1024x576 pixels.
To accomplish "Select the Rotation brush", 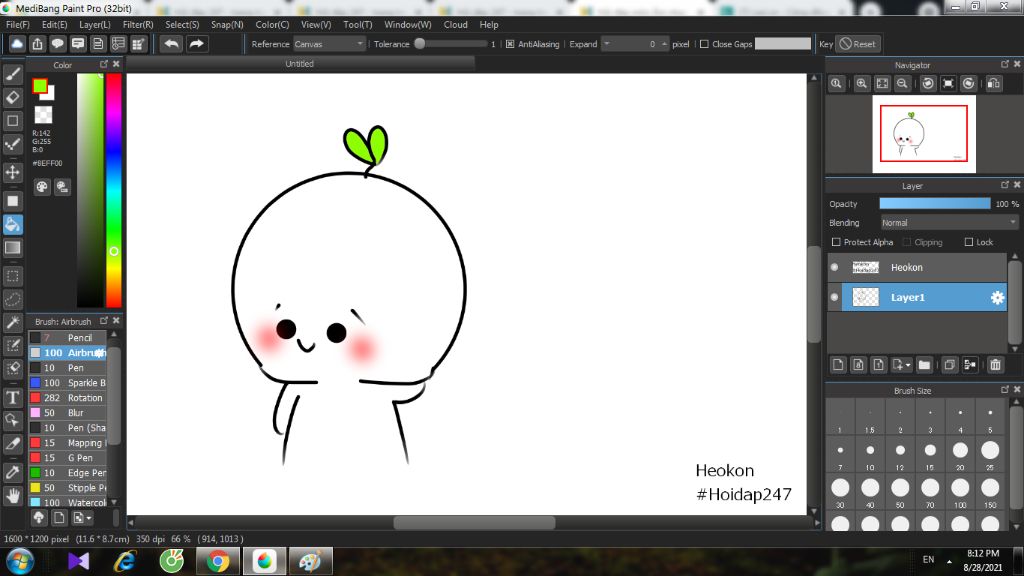I will (x=67, y=398).
